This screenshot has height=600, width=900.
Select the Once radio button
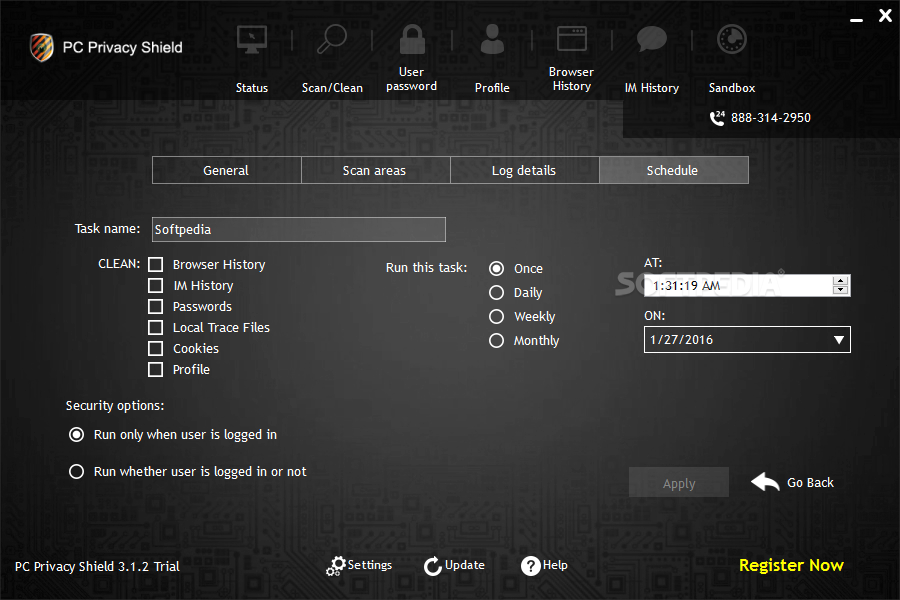496,269
